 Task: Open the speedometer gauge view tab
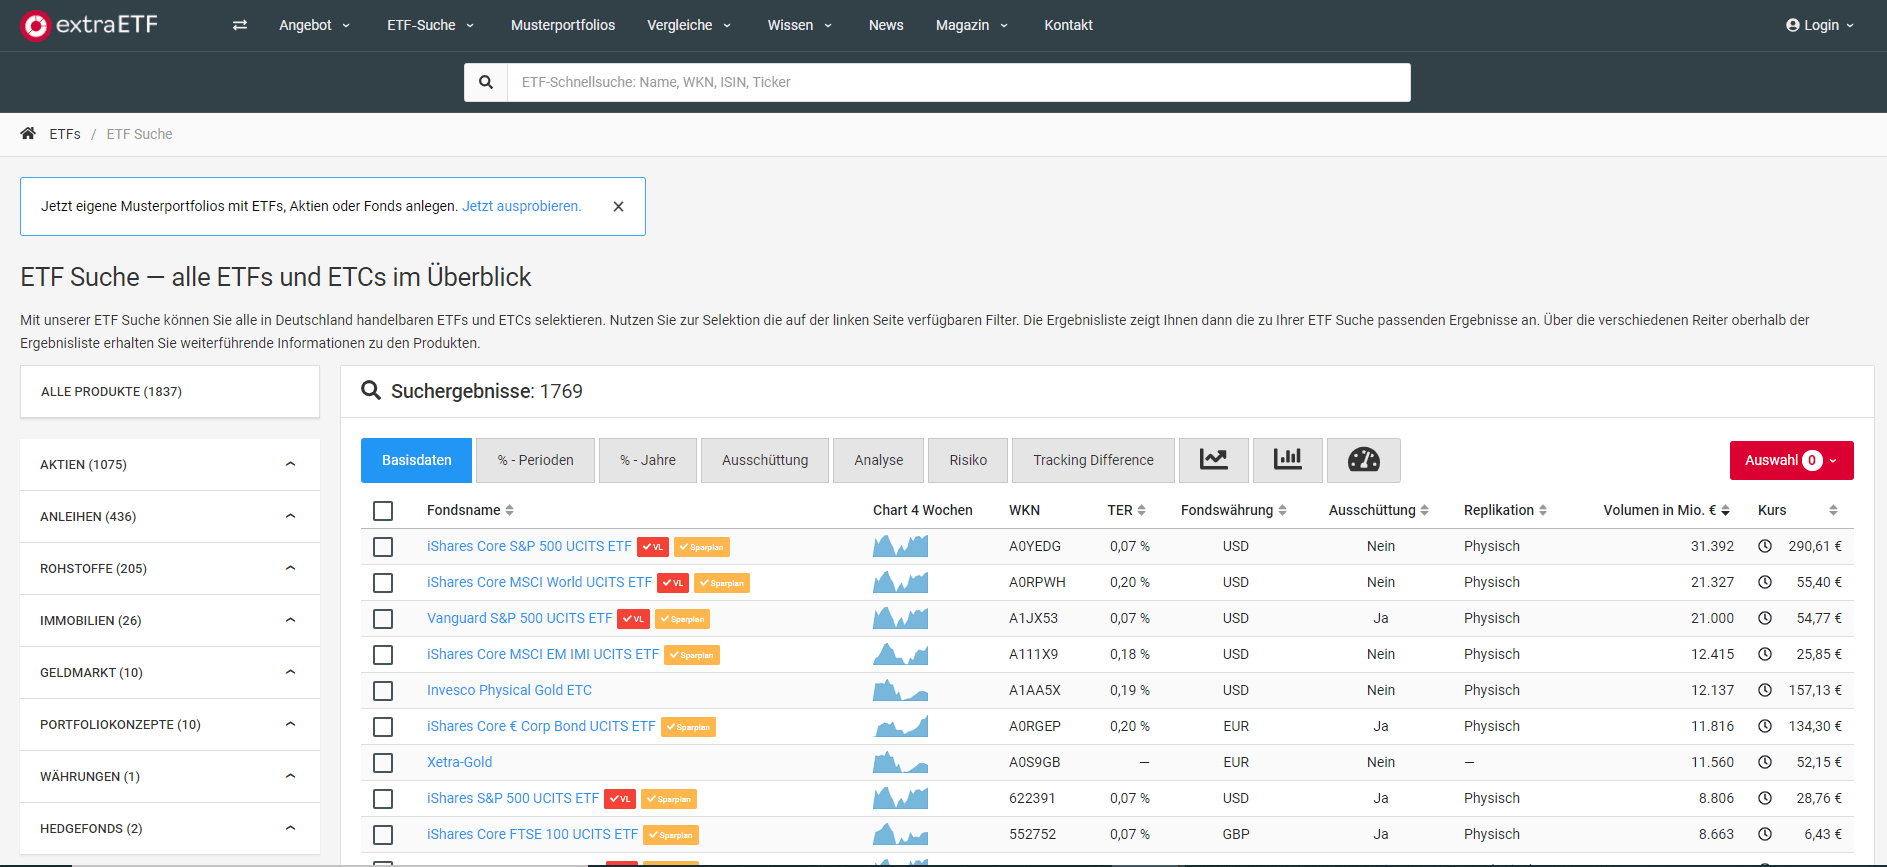tap(1364, 460)
